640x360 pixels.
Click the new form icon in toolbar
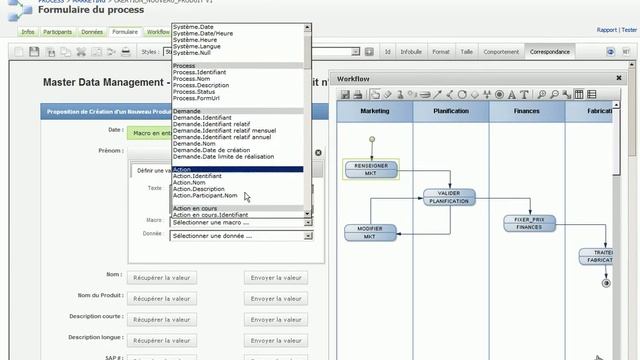(19, 52)
